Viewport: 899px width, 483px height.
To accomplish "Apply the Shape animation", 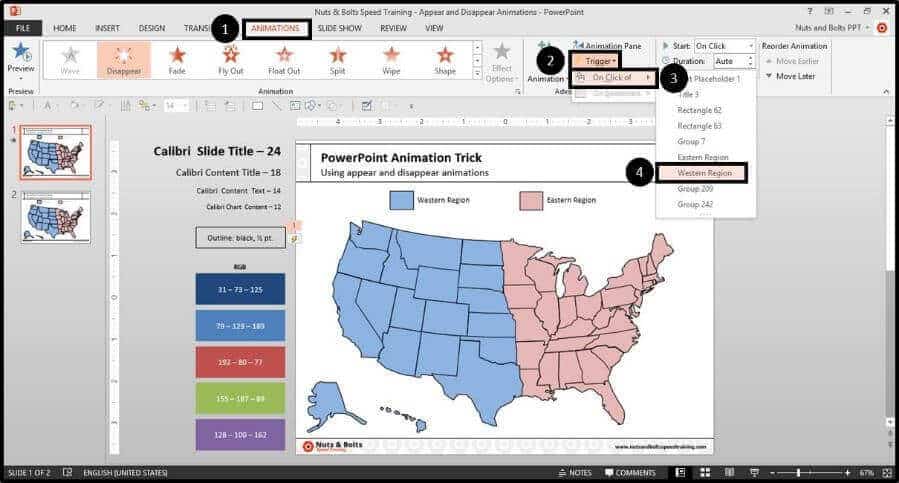I will tap(445, 60).
